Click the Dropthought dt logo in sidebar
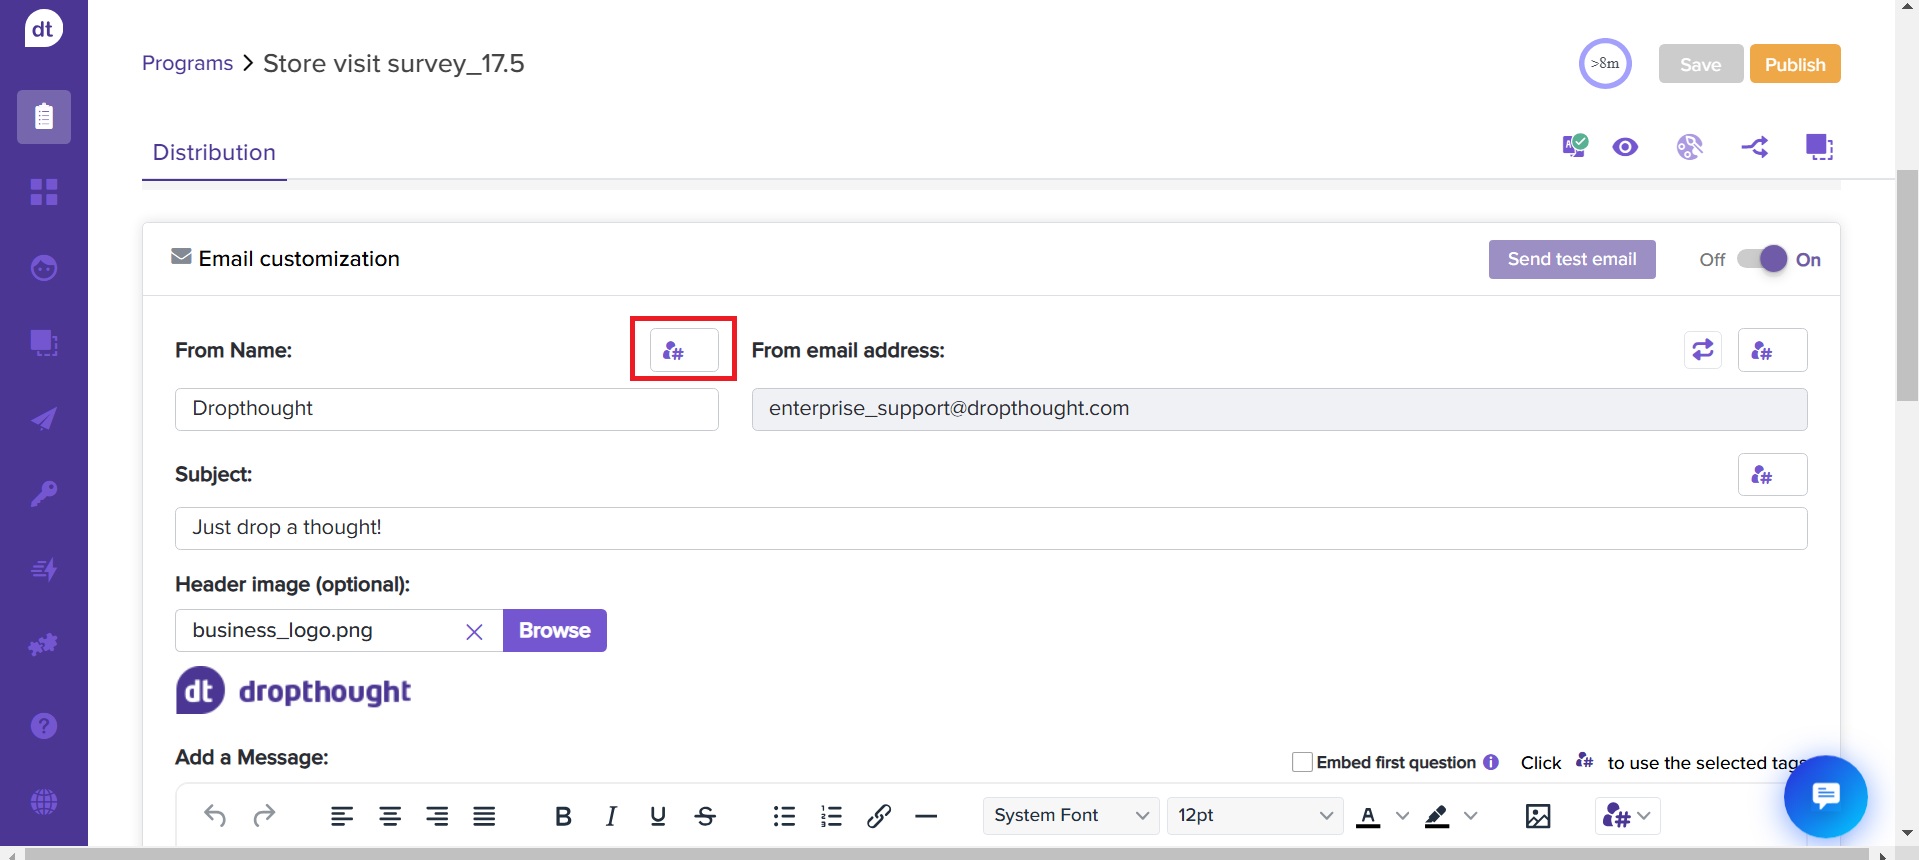Viewport: 1919px width, 860px height. 43,29
